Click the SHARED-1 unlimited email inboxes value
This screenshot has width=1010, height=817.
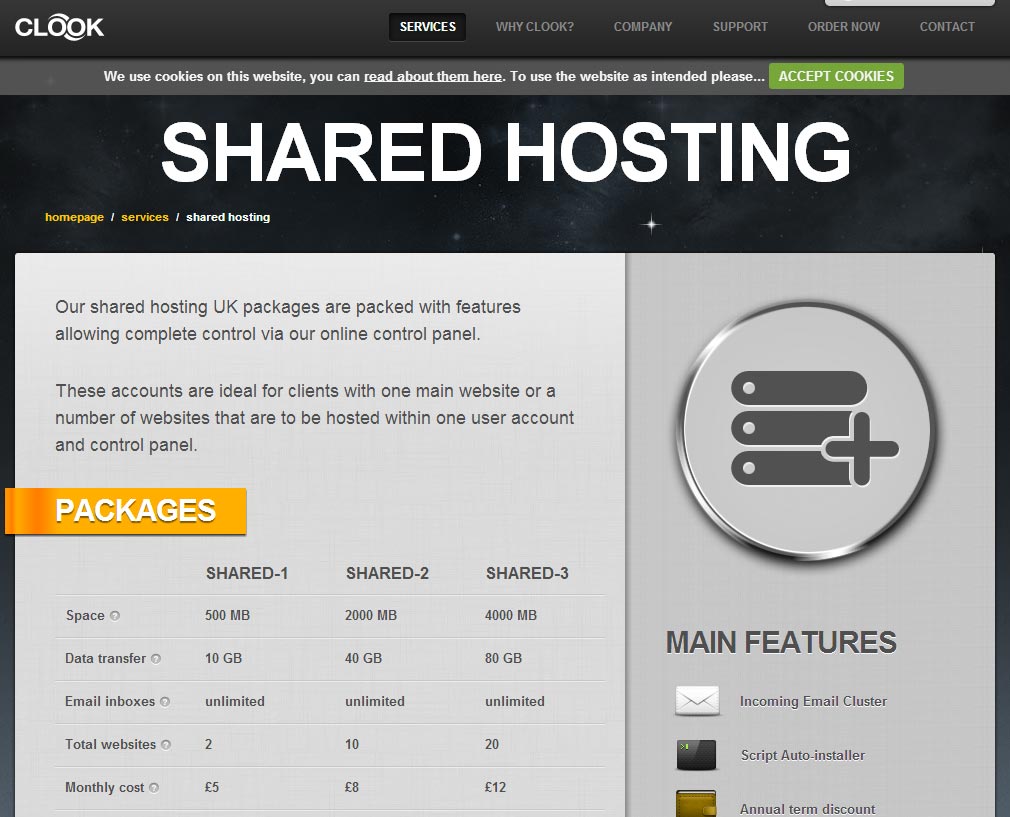pos(235,701)
